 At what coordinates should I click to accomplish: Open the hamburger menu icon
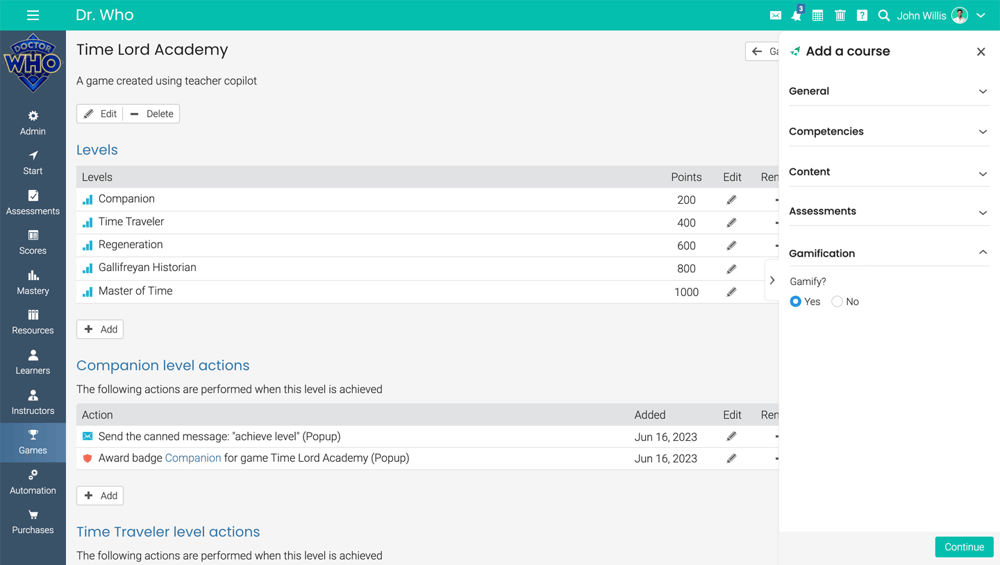point(33,15)
